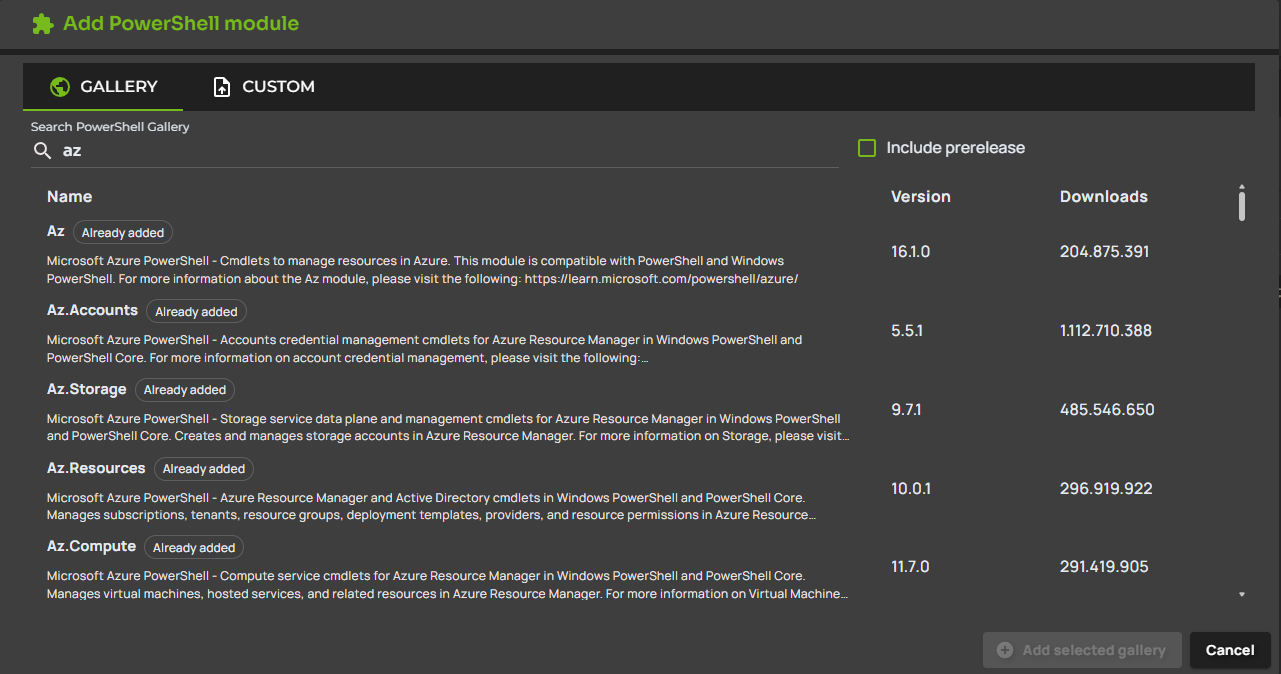Click the globe icon on Gallery tab
1281x674 pixels.
click(x=59, y=87)
